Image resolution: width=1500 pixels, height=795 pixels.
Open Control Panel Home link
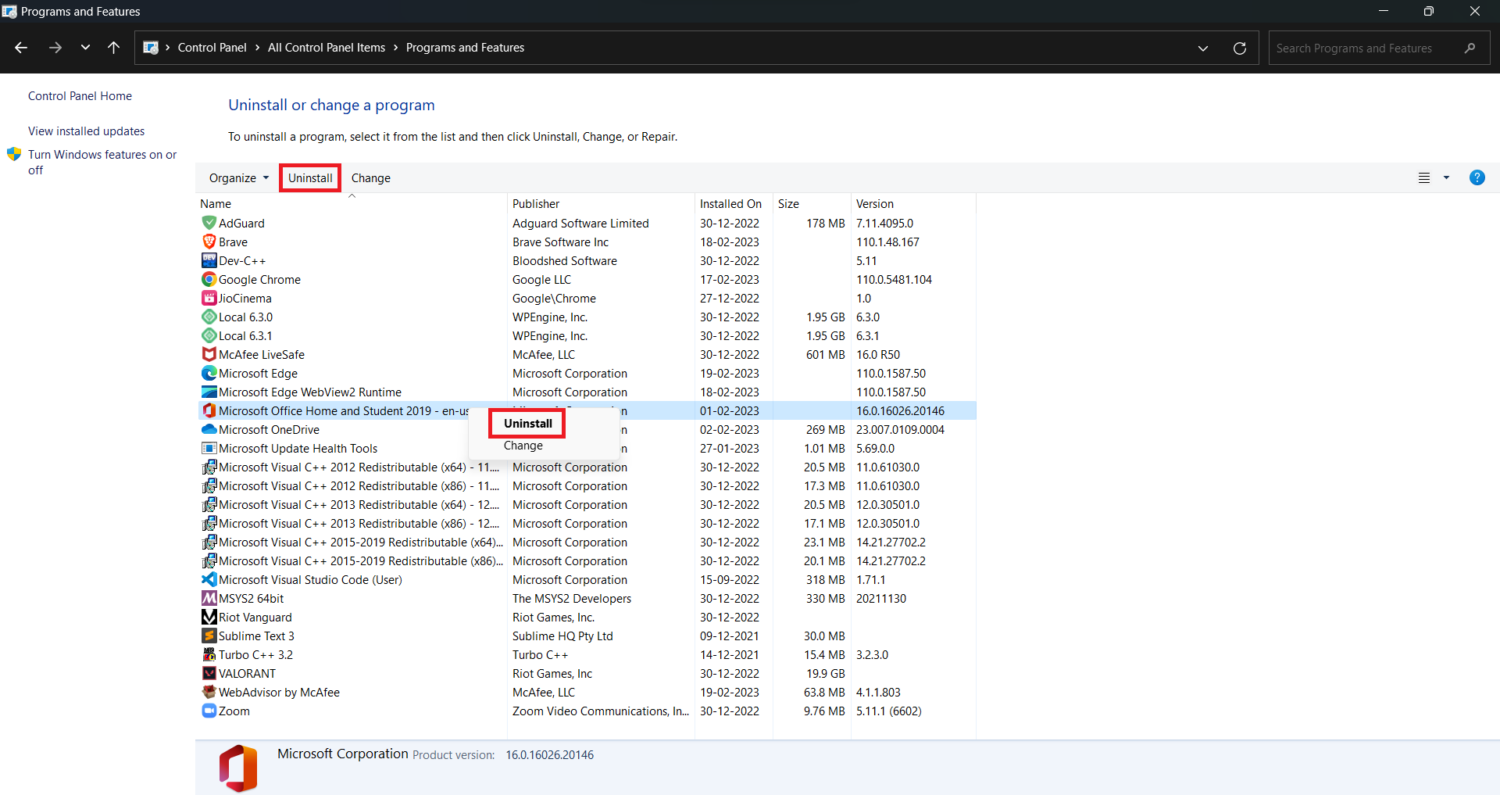(x=80, y=96)
